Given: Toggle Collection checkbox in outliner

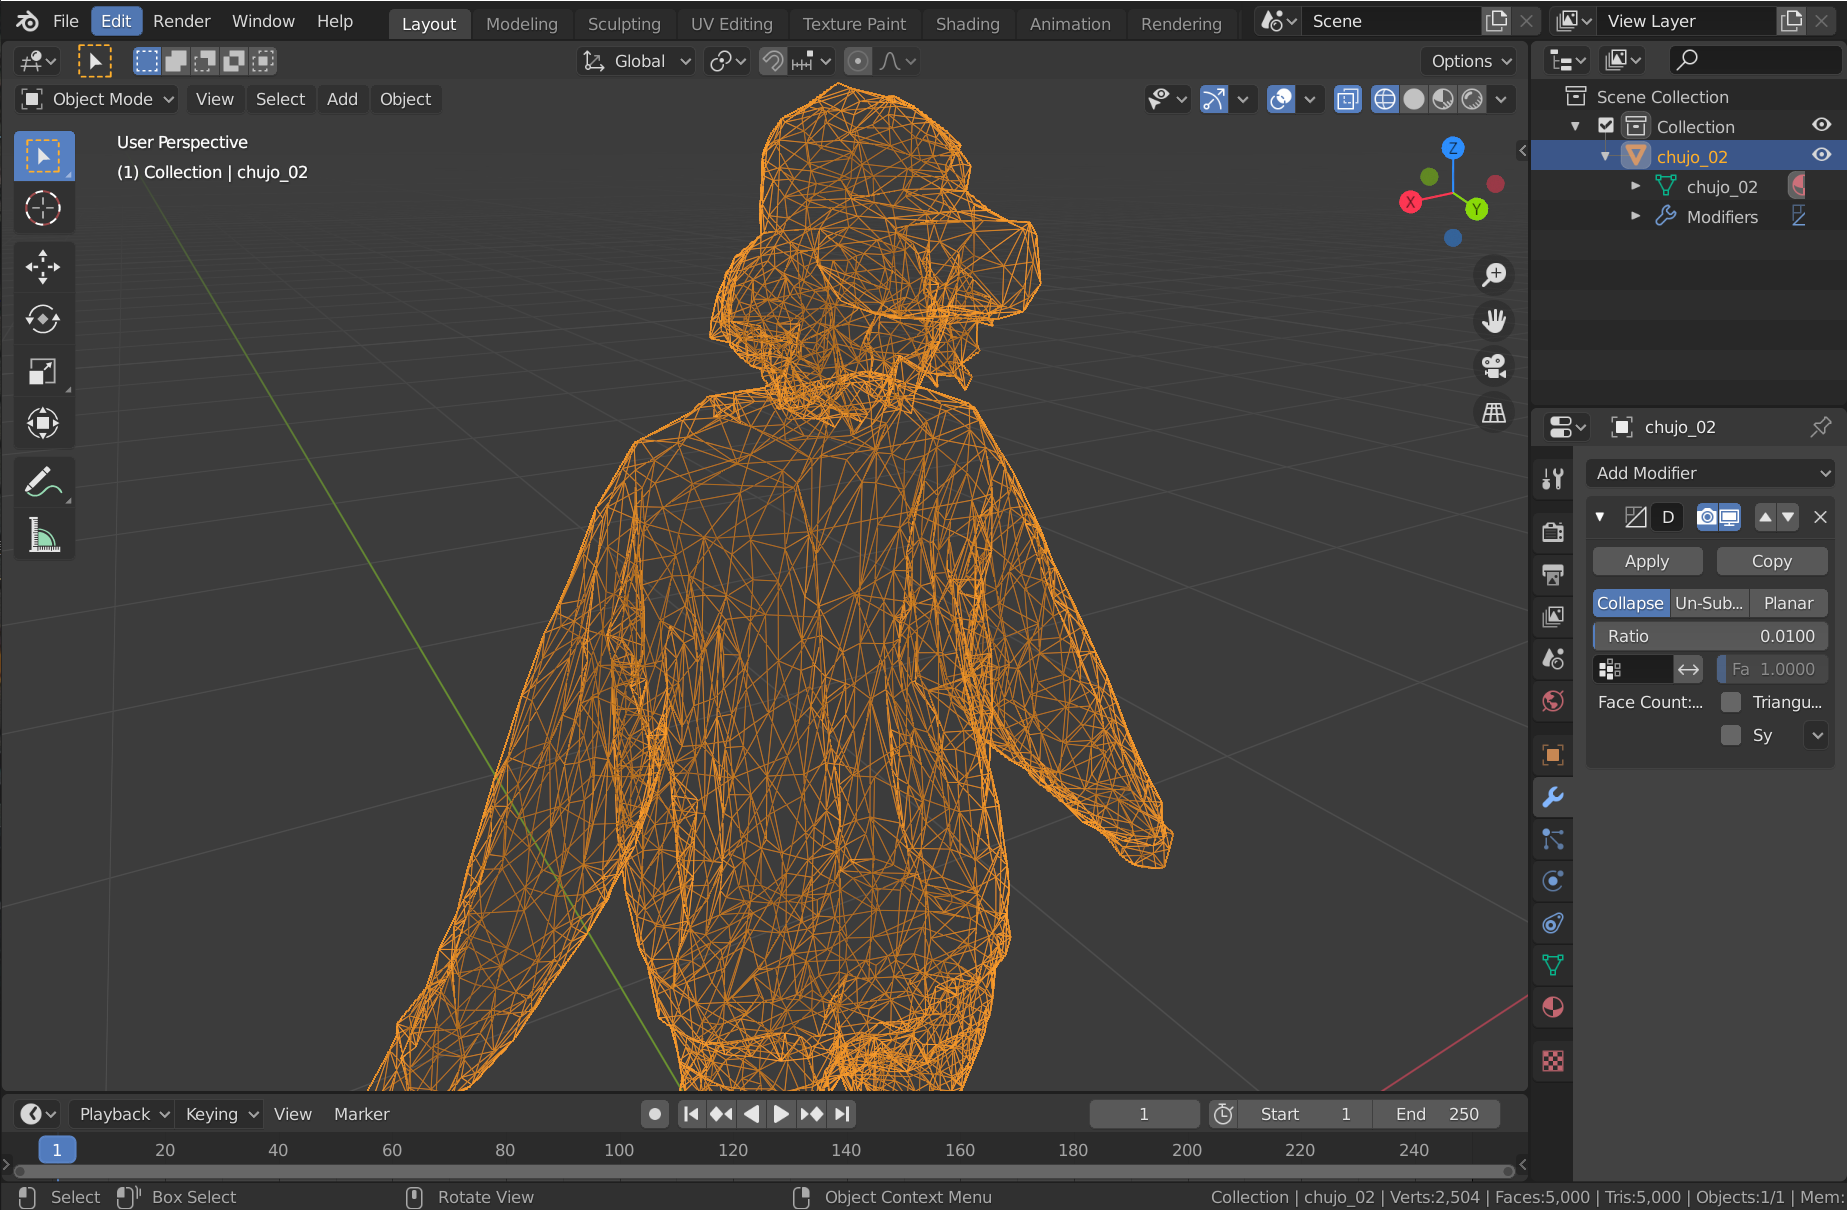Looking at the screenshot, I should tap(1606, 126).
